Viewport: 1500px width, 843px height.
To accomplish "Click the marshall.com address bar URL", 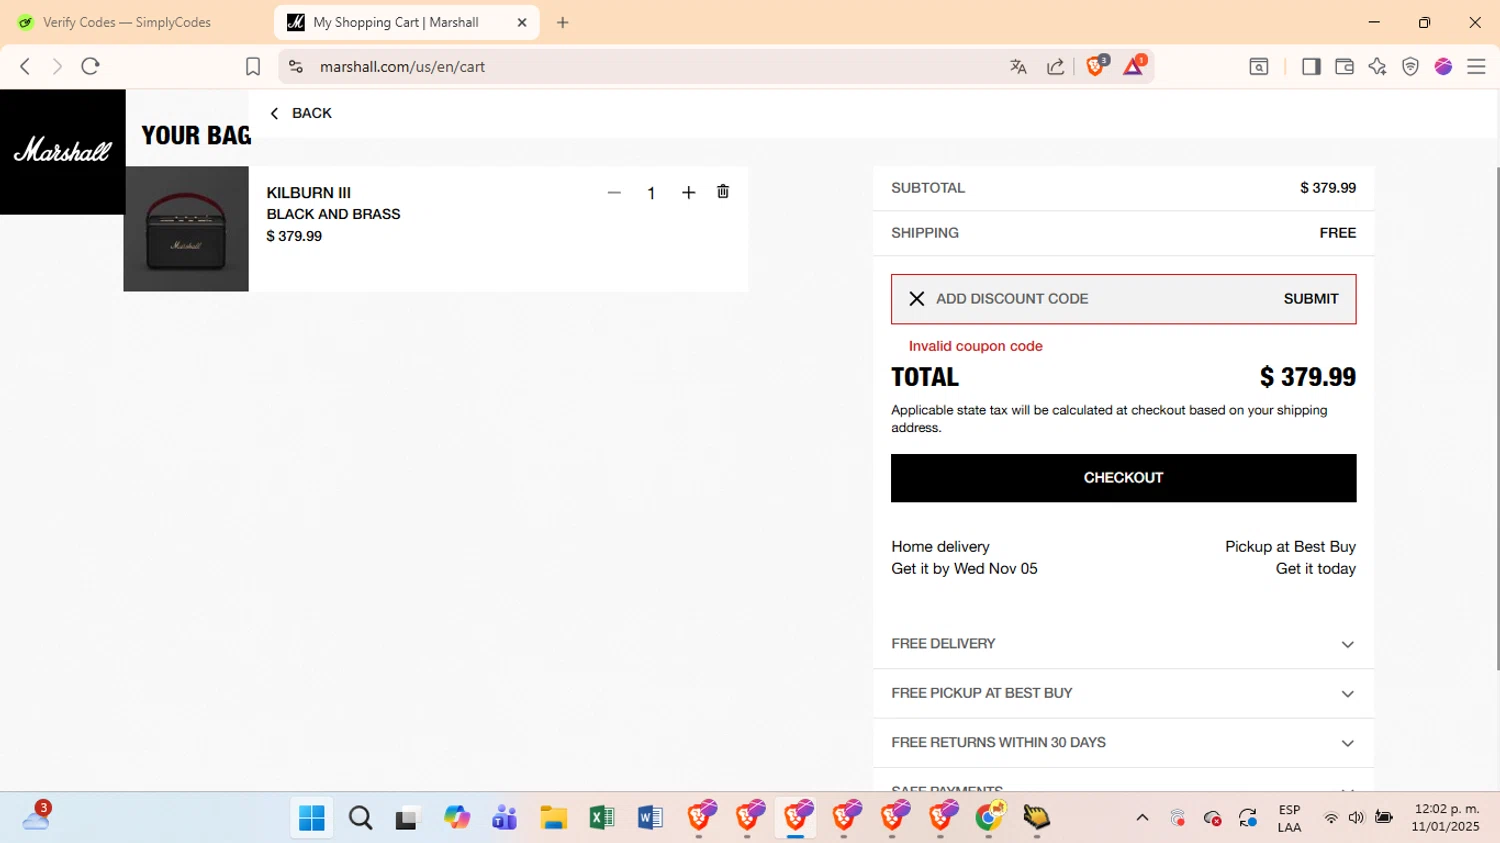I will (x=402, y=67).
